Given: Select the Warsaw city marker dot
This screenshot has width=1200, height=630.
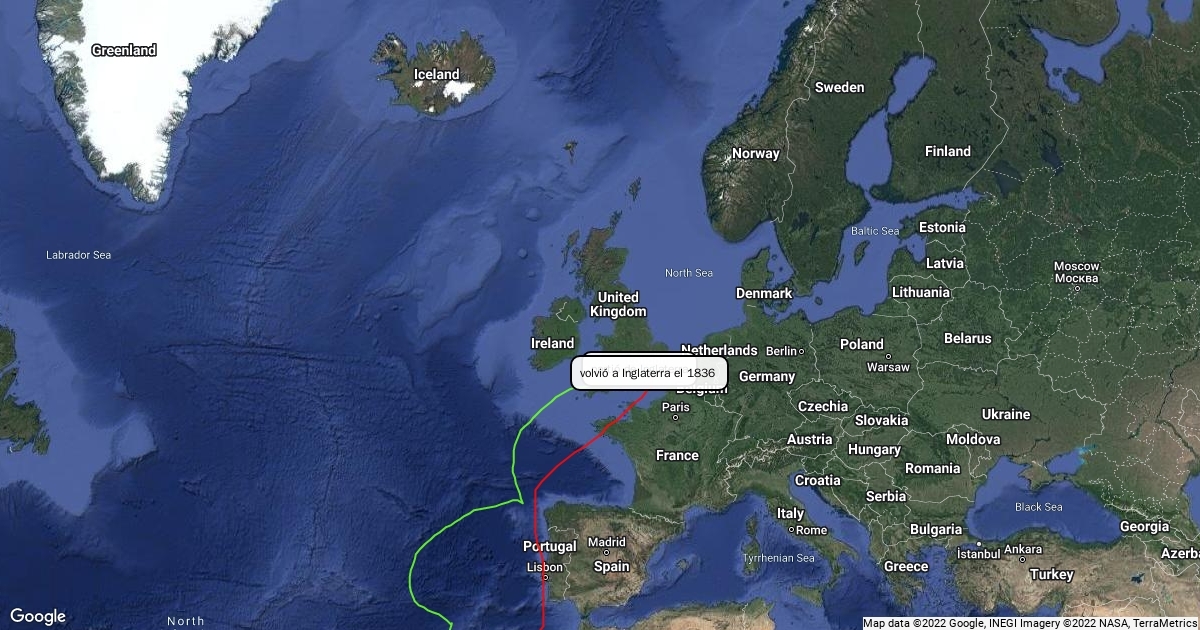Looking at the screenshot, I should pos(887,355).
